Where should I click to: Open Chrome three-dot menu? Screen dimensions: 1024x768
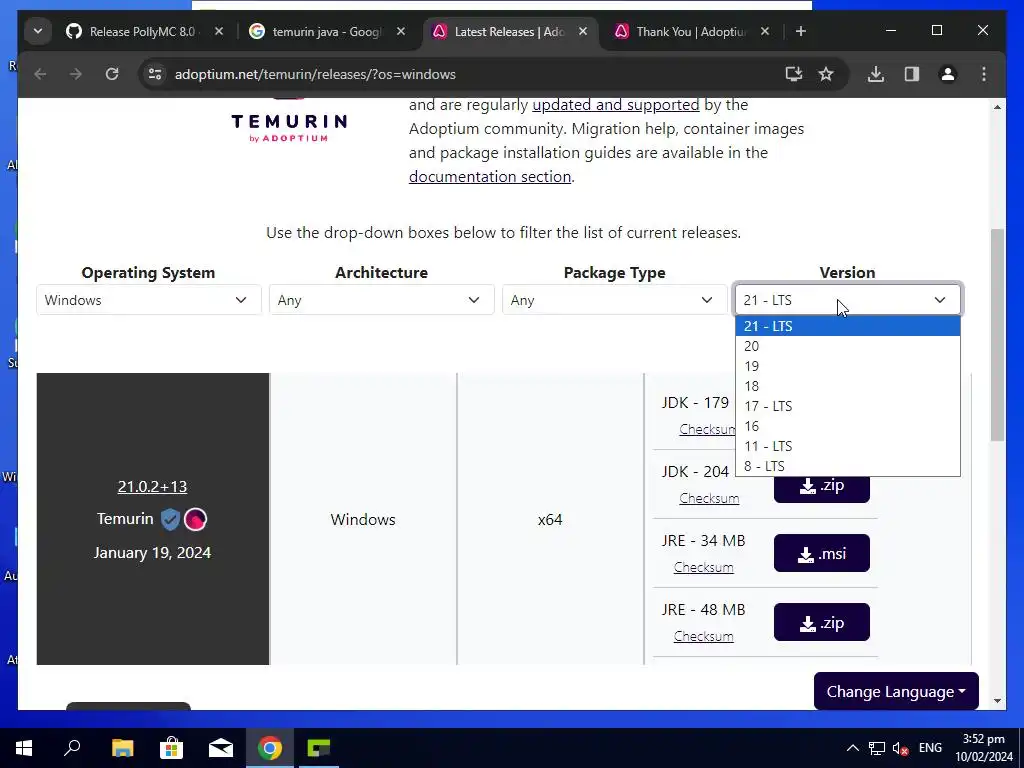coord(984,74)
